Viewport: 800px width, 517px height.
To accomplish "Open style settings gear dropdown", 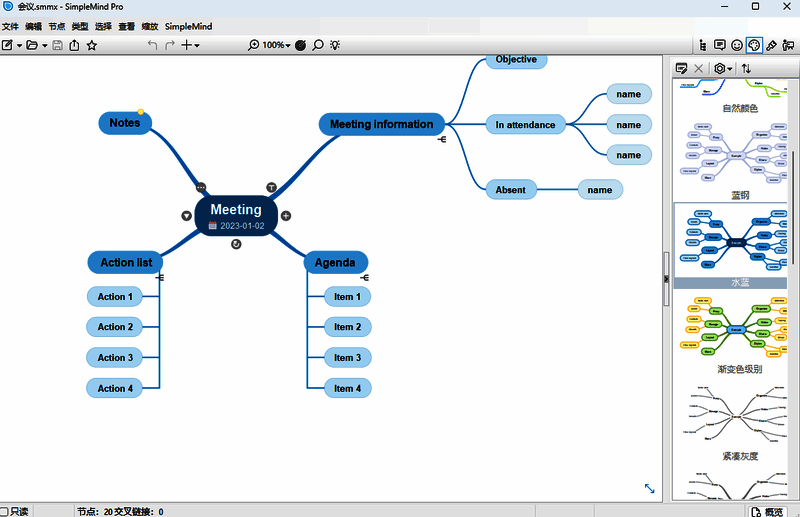I will (x=723, y=68).
